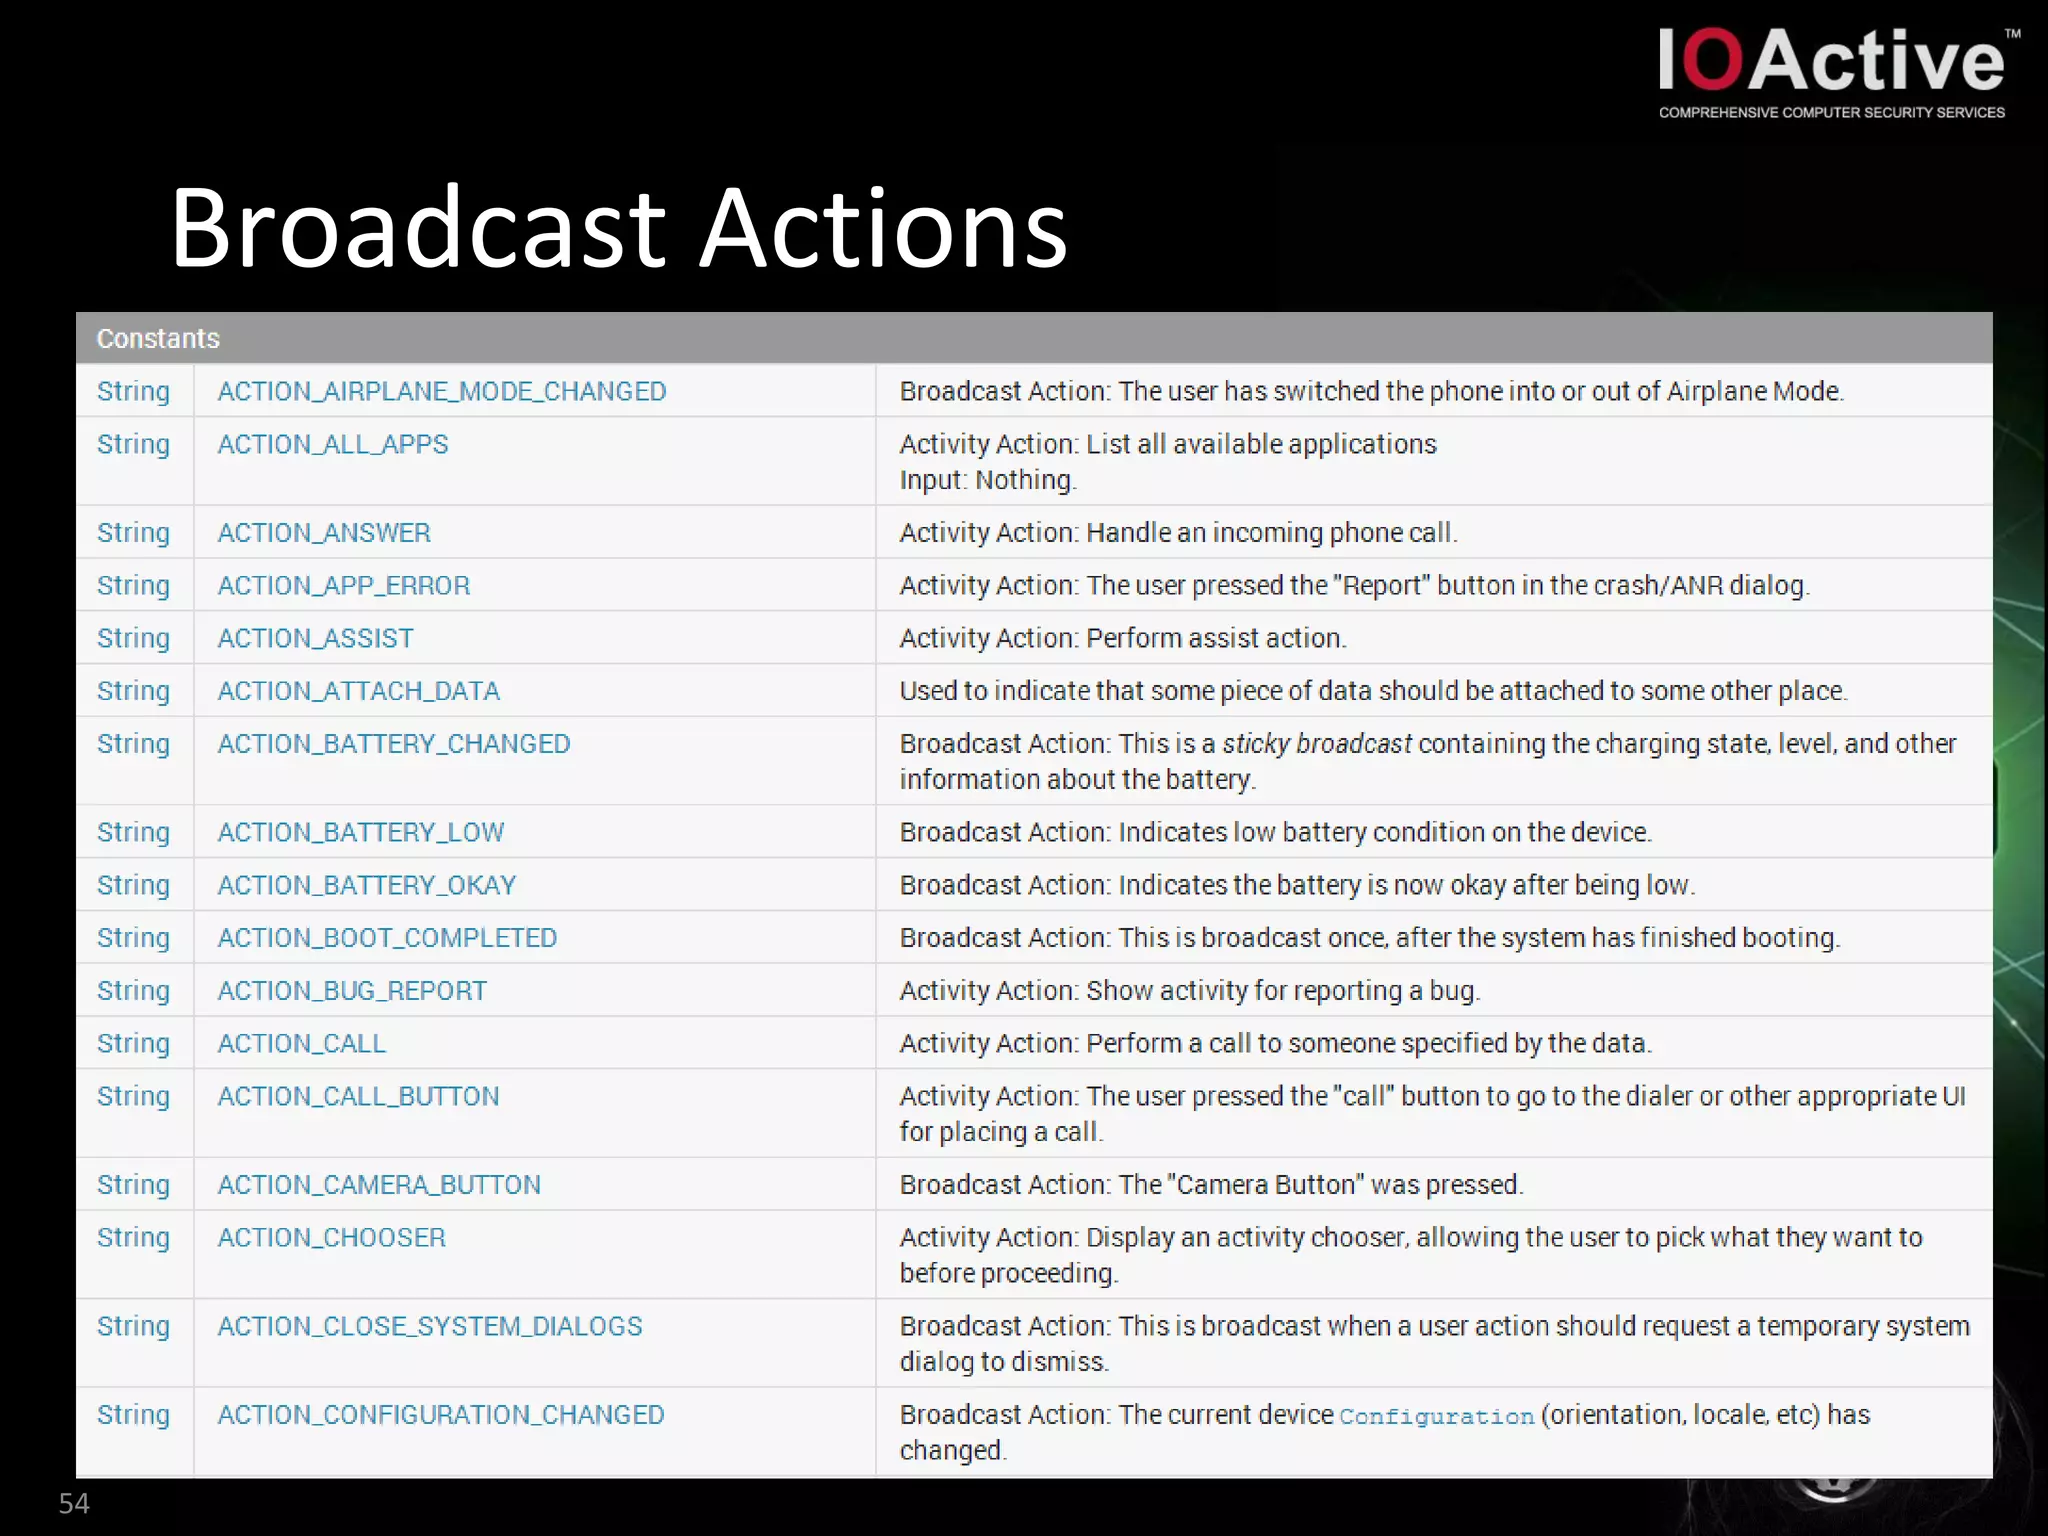Click the 'activity chooser' description text
Viewport: 2048px width, 1536px height.
1411,1256
